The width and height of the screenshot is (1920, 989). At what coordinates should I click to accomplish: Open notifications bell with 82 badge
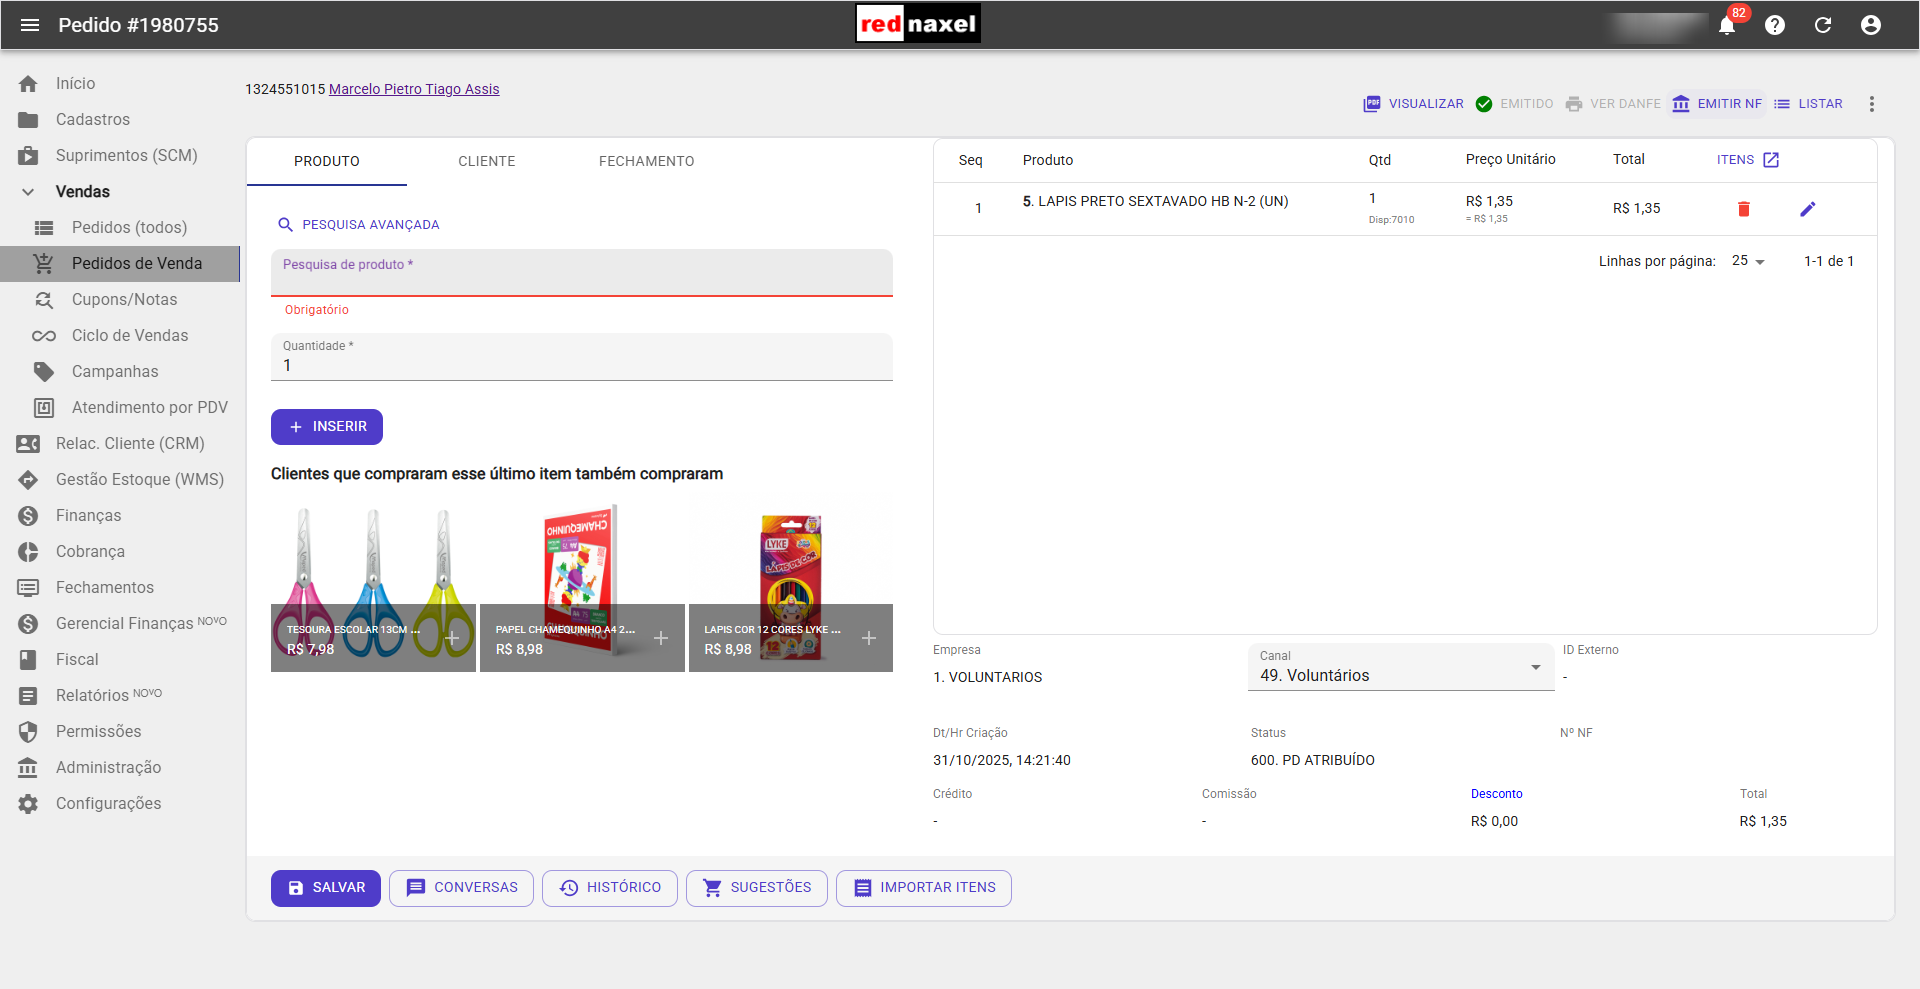coord(1727,25)
